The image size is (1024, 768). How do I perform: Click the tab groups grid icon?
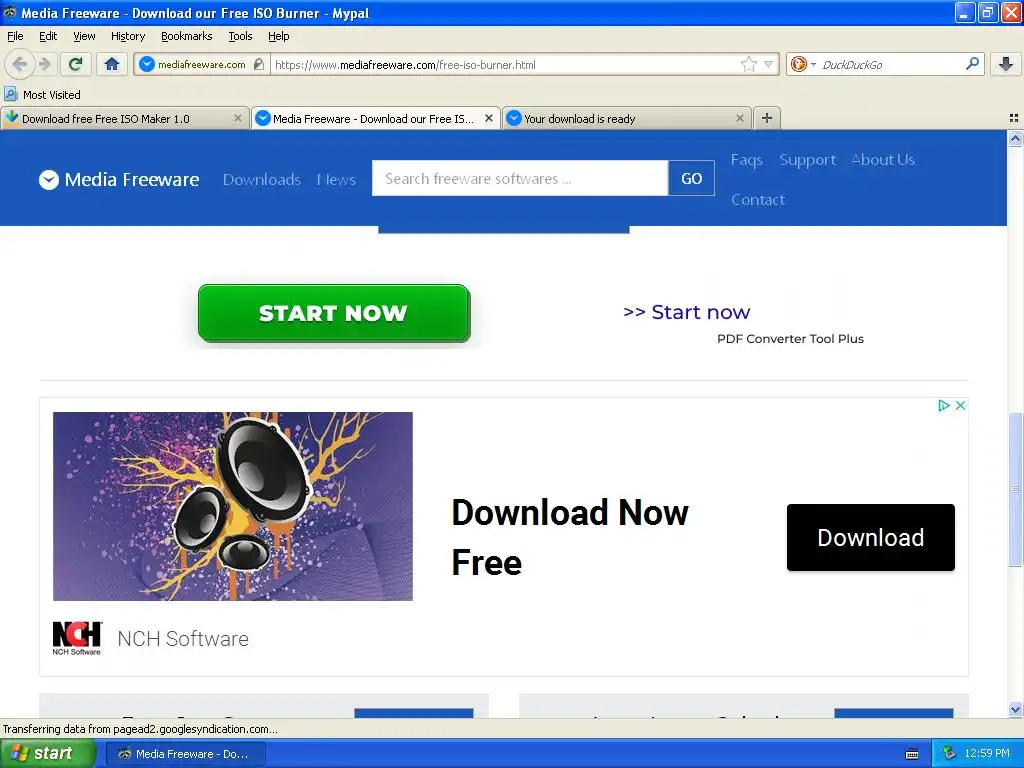point(1014,118)
